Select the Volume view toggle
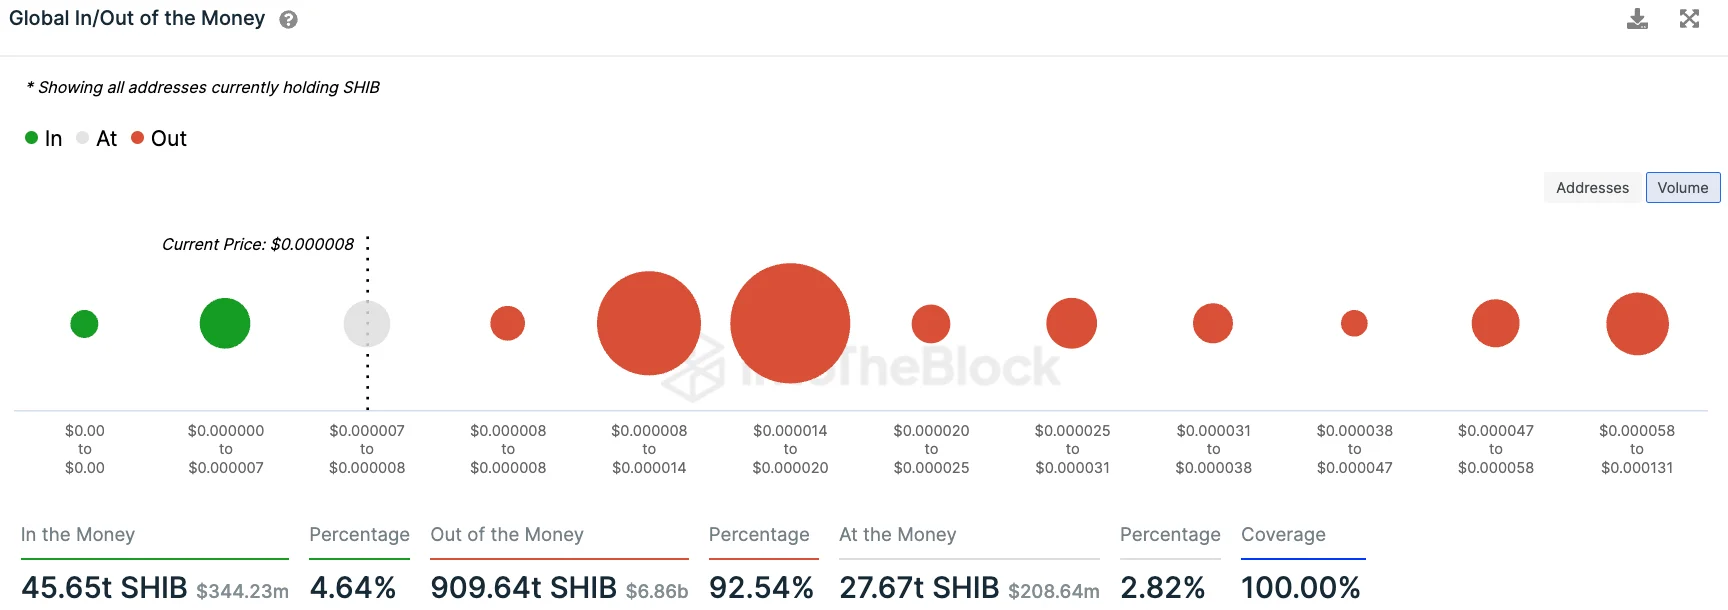The image size is (1728, 610). tap(1682, 188)
